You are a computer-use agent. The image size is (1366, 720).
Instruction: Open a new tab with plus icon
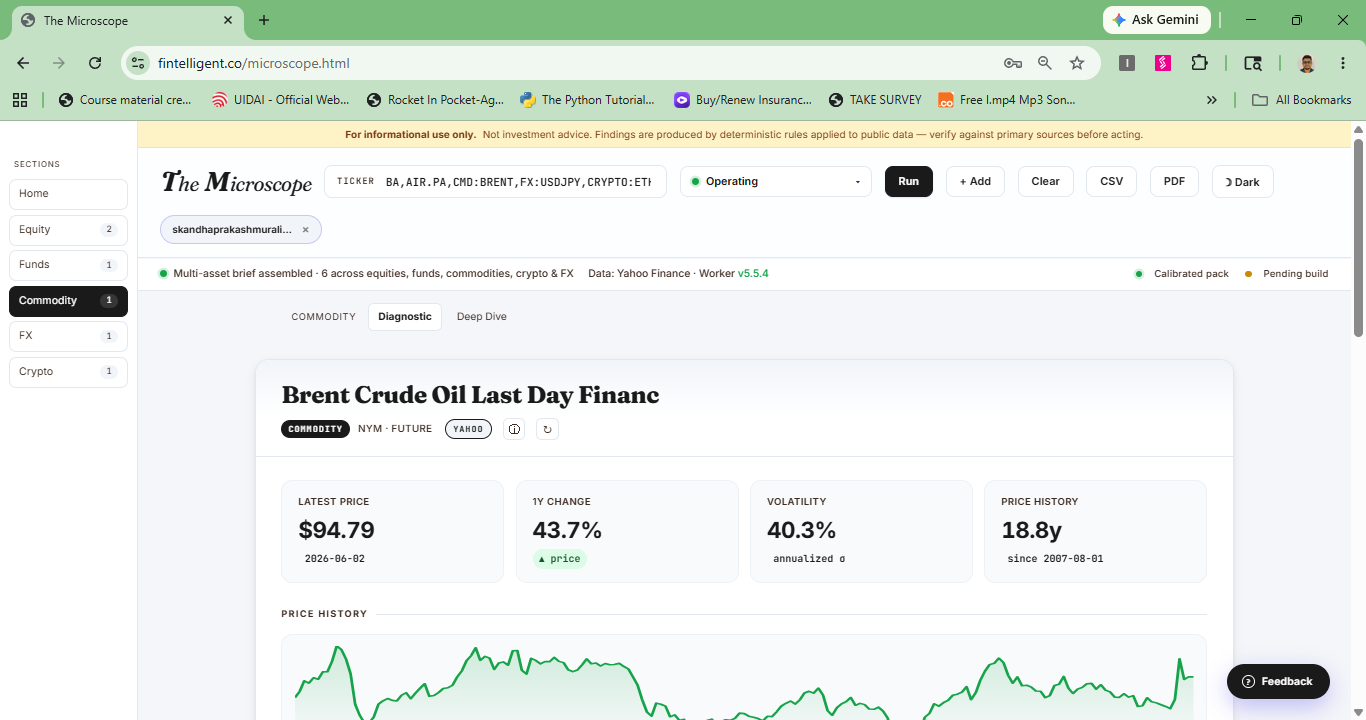coord(264,20)
